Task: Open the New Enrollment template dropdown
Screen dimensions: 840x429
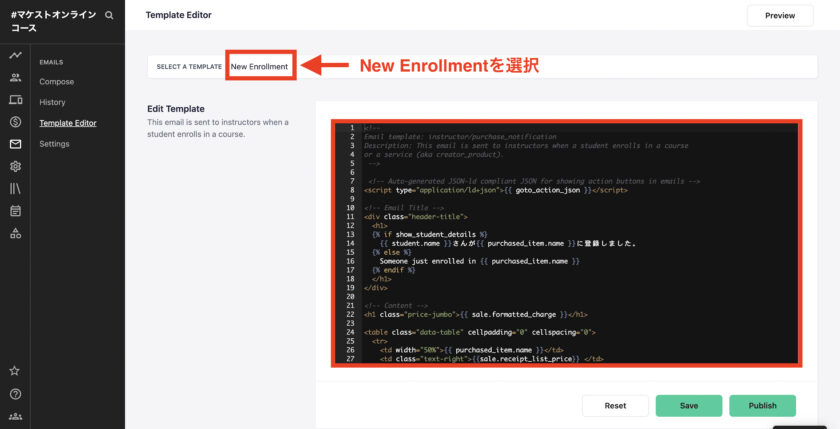Action: click(259, 66)
